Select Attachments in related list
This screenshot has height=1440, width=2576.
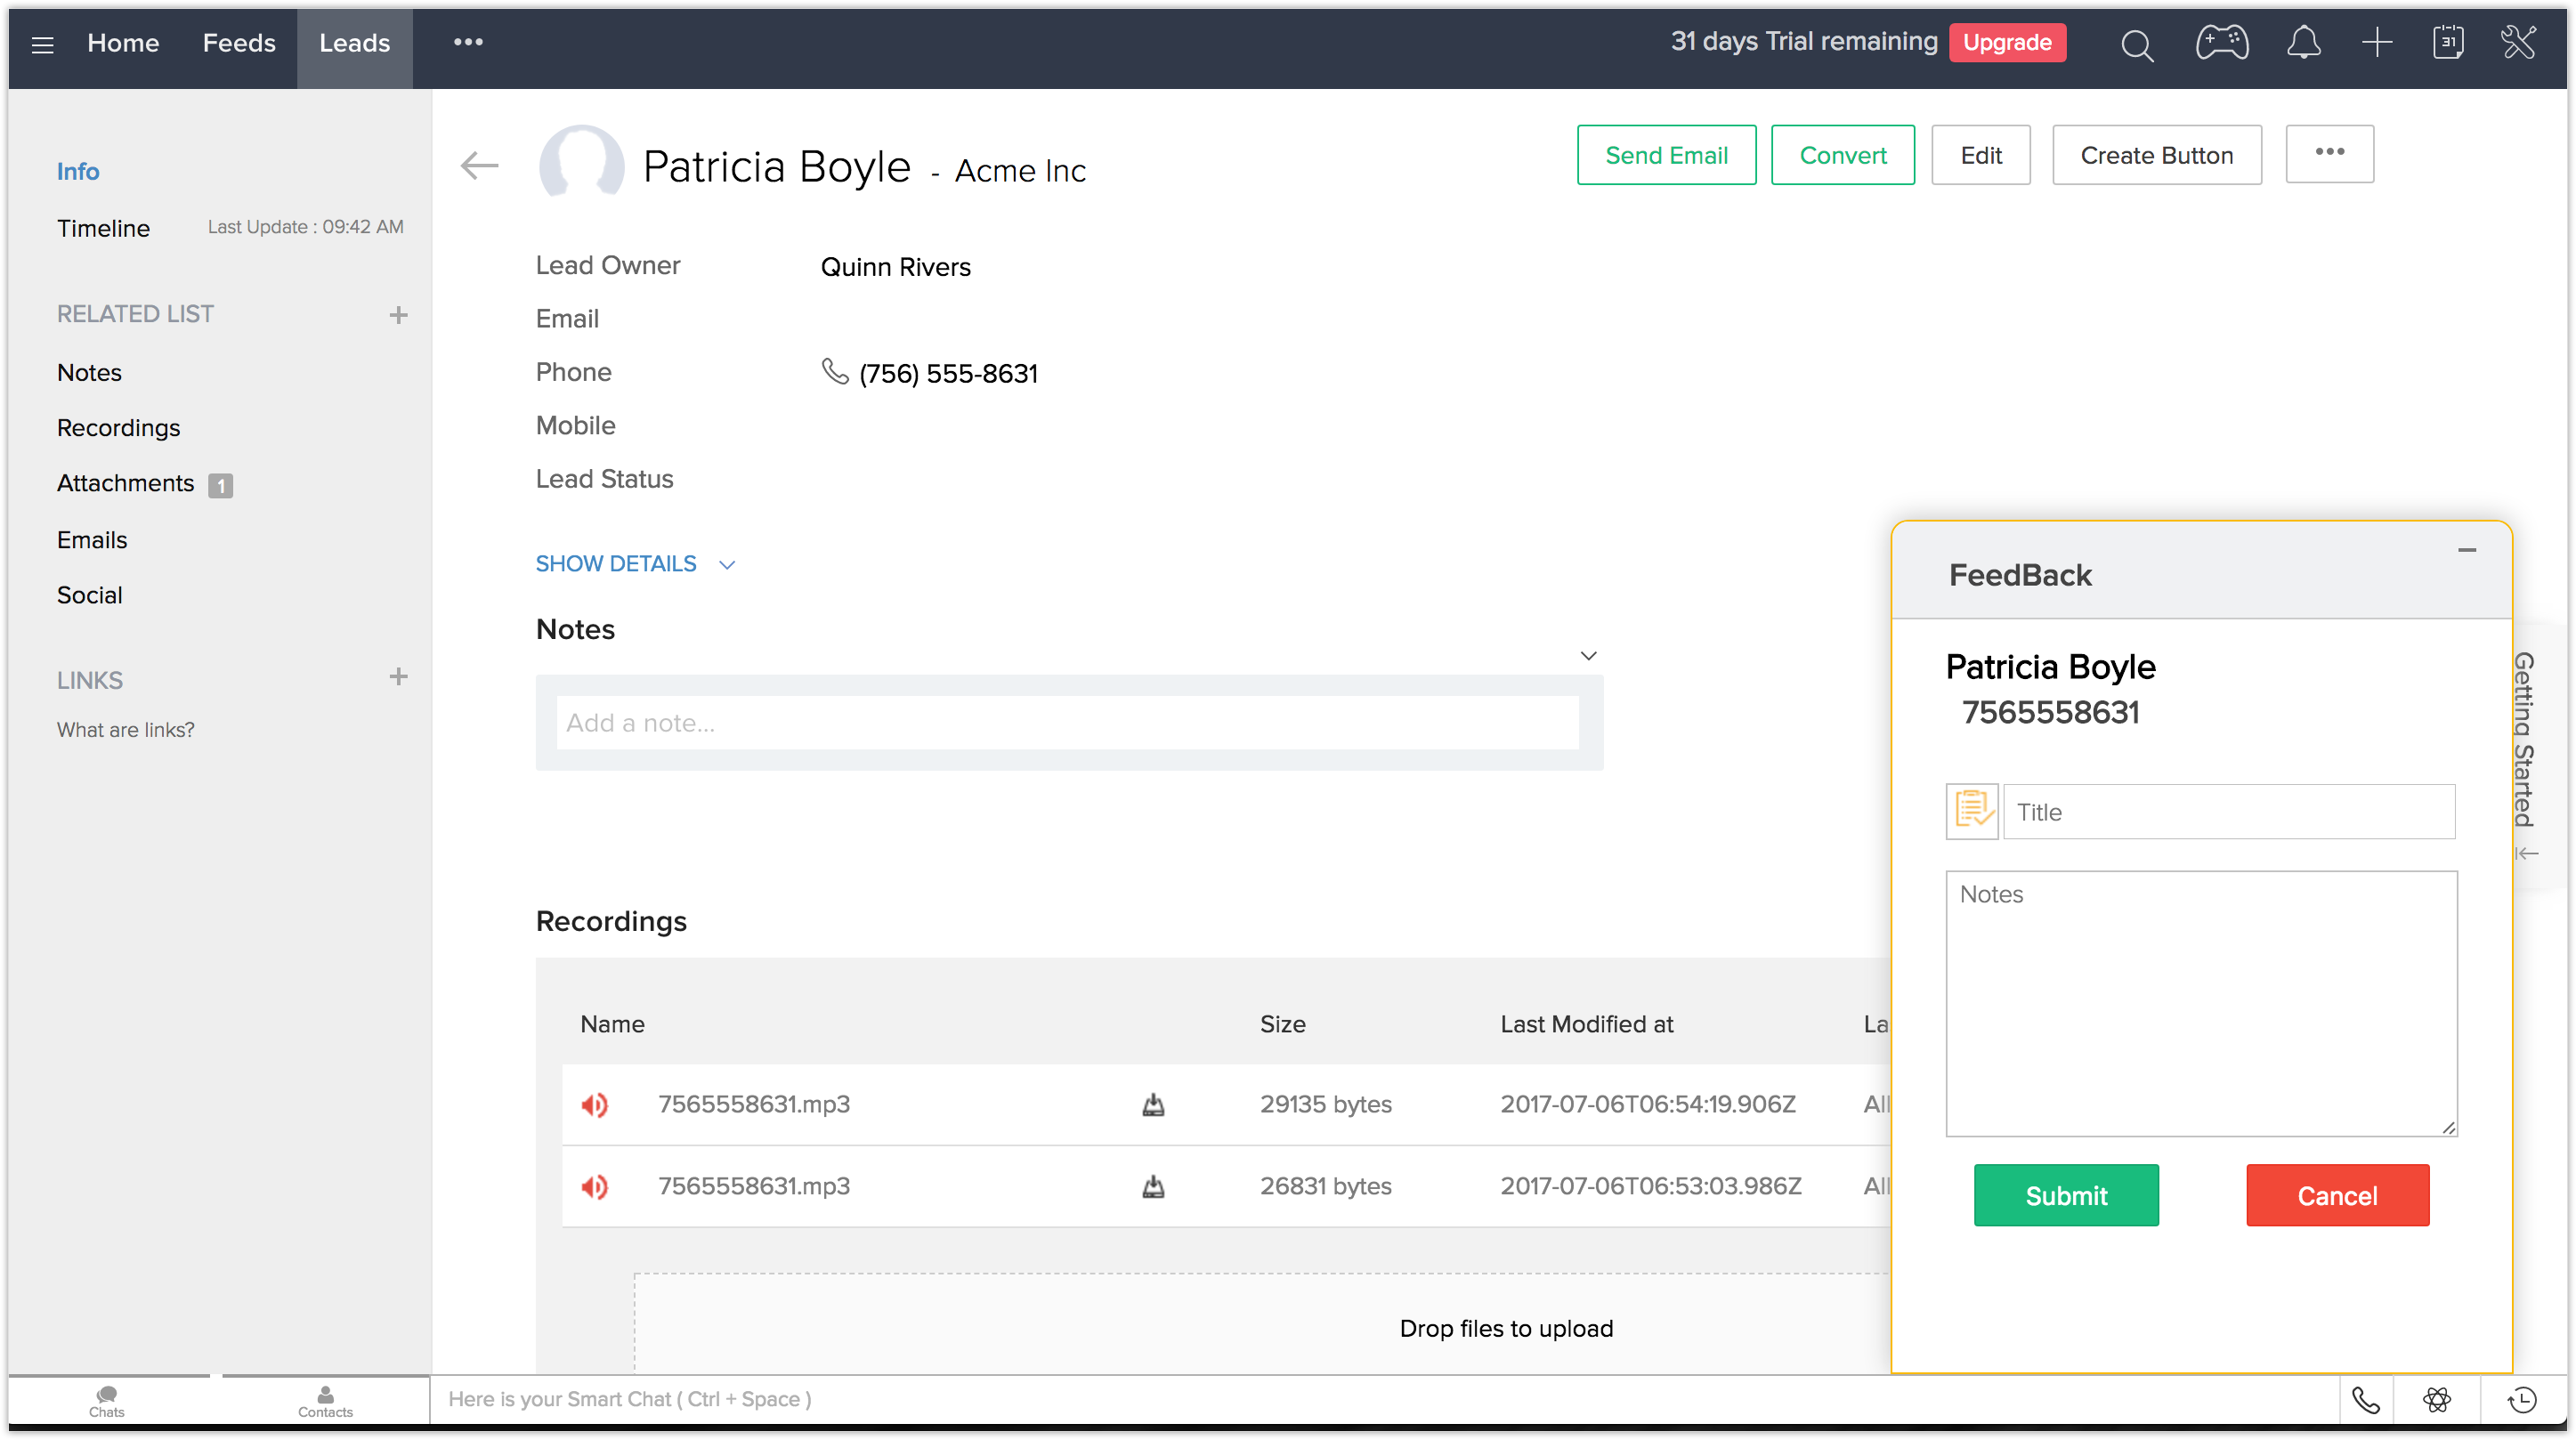coord(126,484)
